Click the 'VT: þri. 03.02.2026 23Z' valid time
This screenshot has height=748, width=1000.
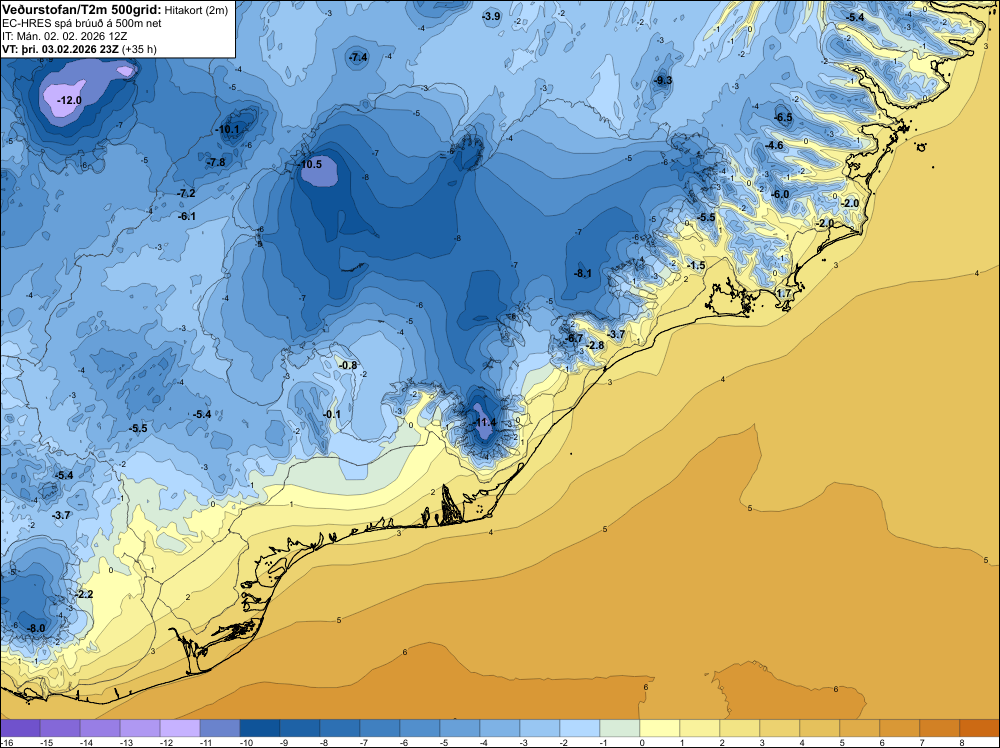click(x=60, y=49)
